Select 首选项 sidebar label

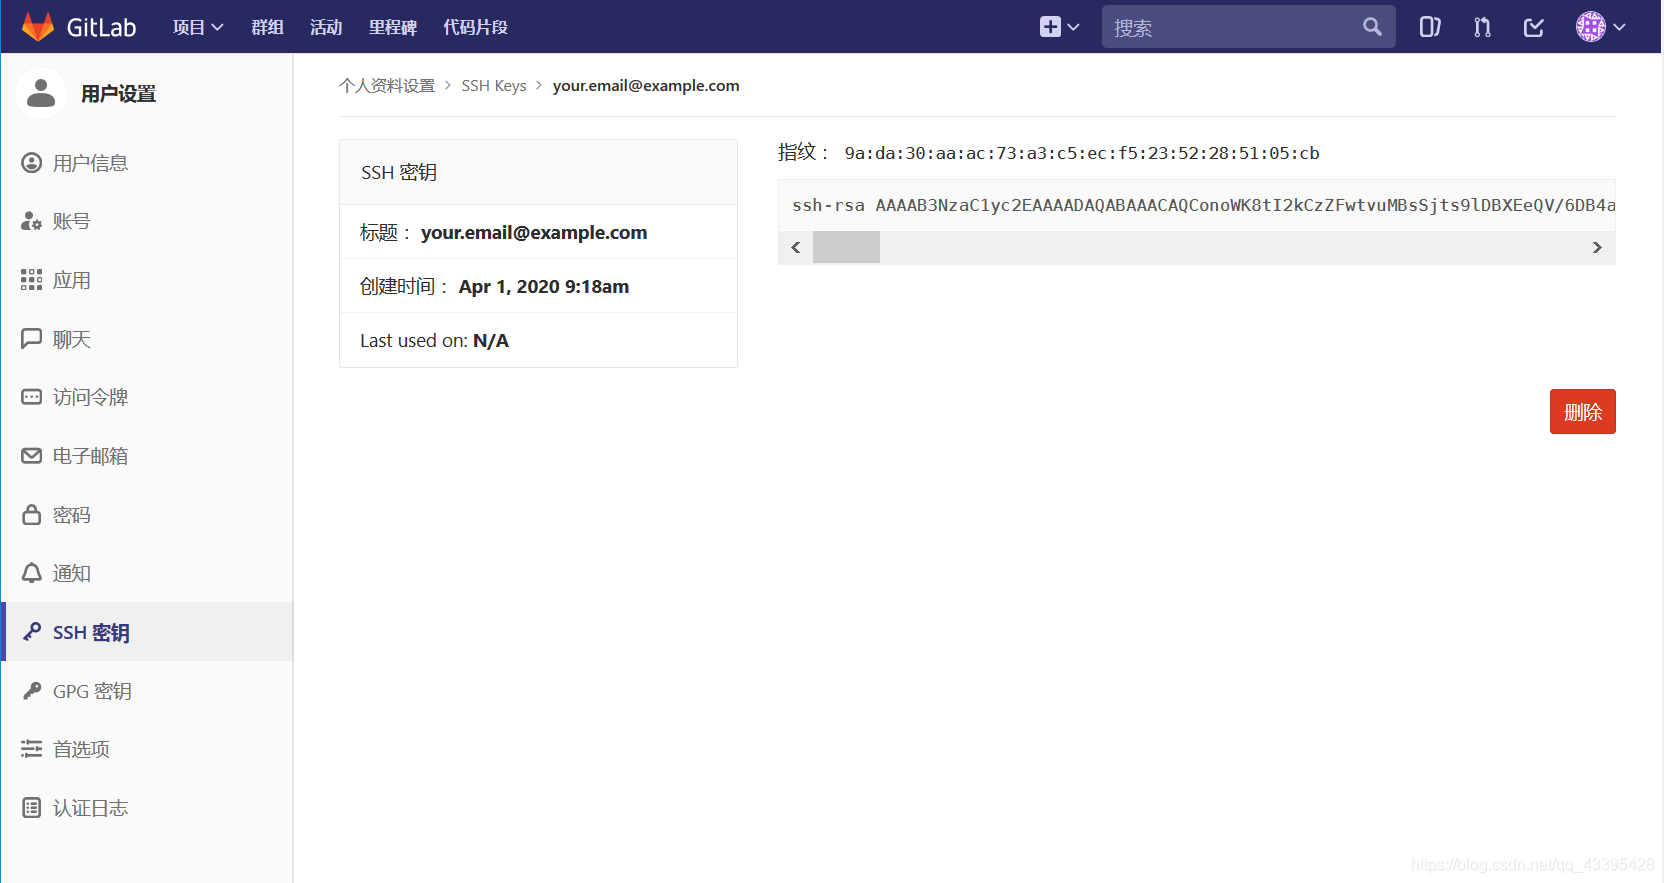coord(81,749)
